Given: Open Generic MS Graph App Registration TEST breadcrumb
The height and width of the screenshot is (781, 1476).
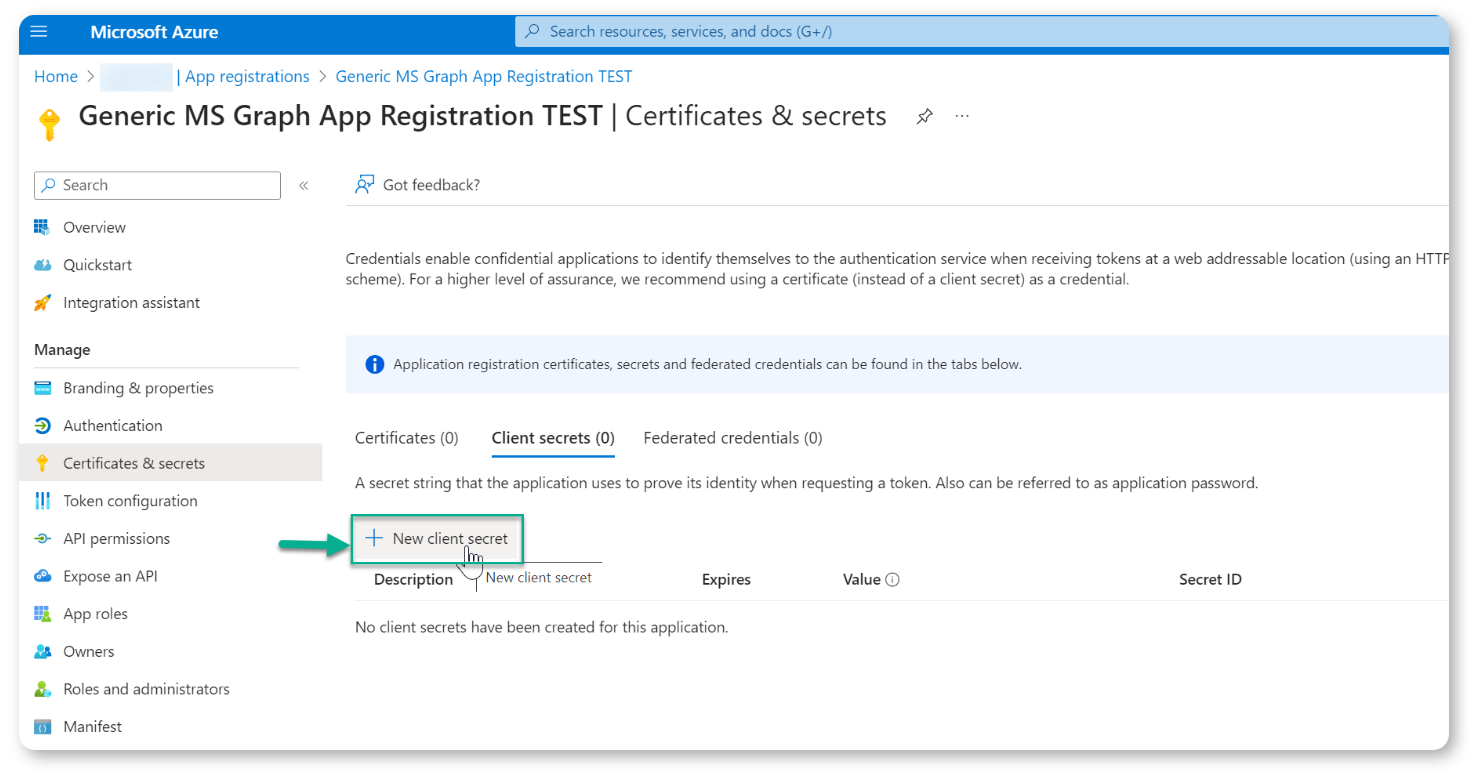Looking at the screenshot, I should coord(484,77).
